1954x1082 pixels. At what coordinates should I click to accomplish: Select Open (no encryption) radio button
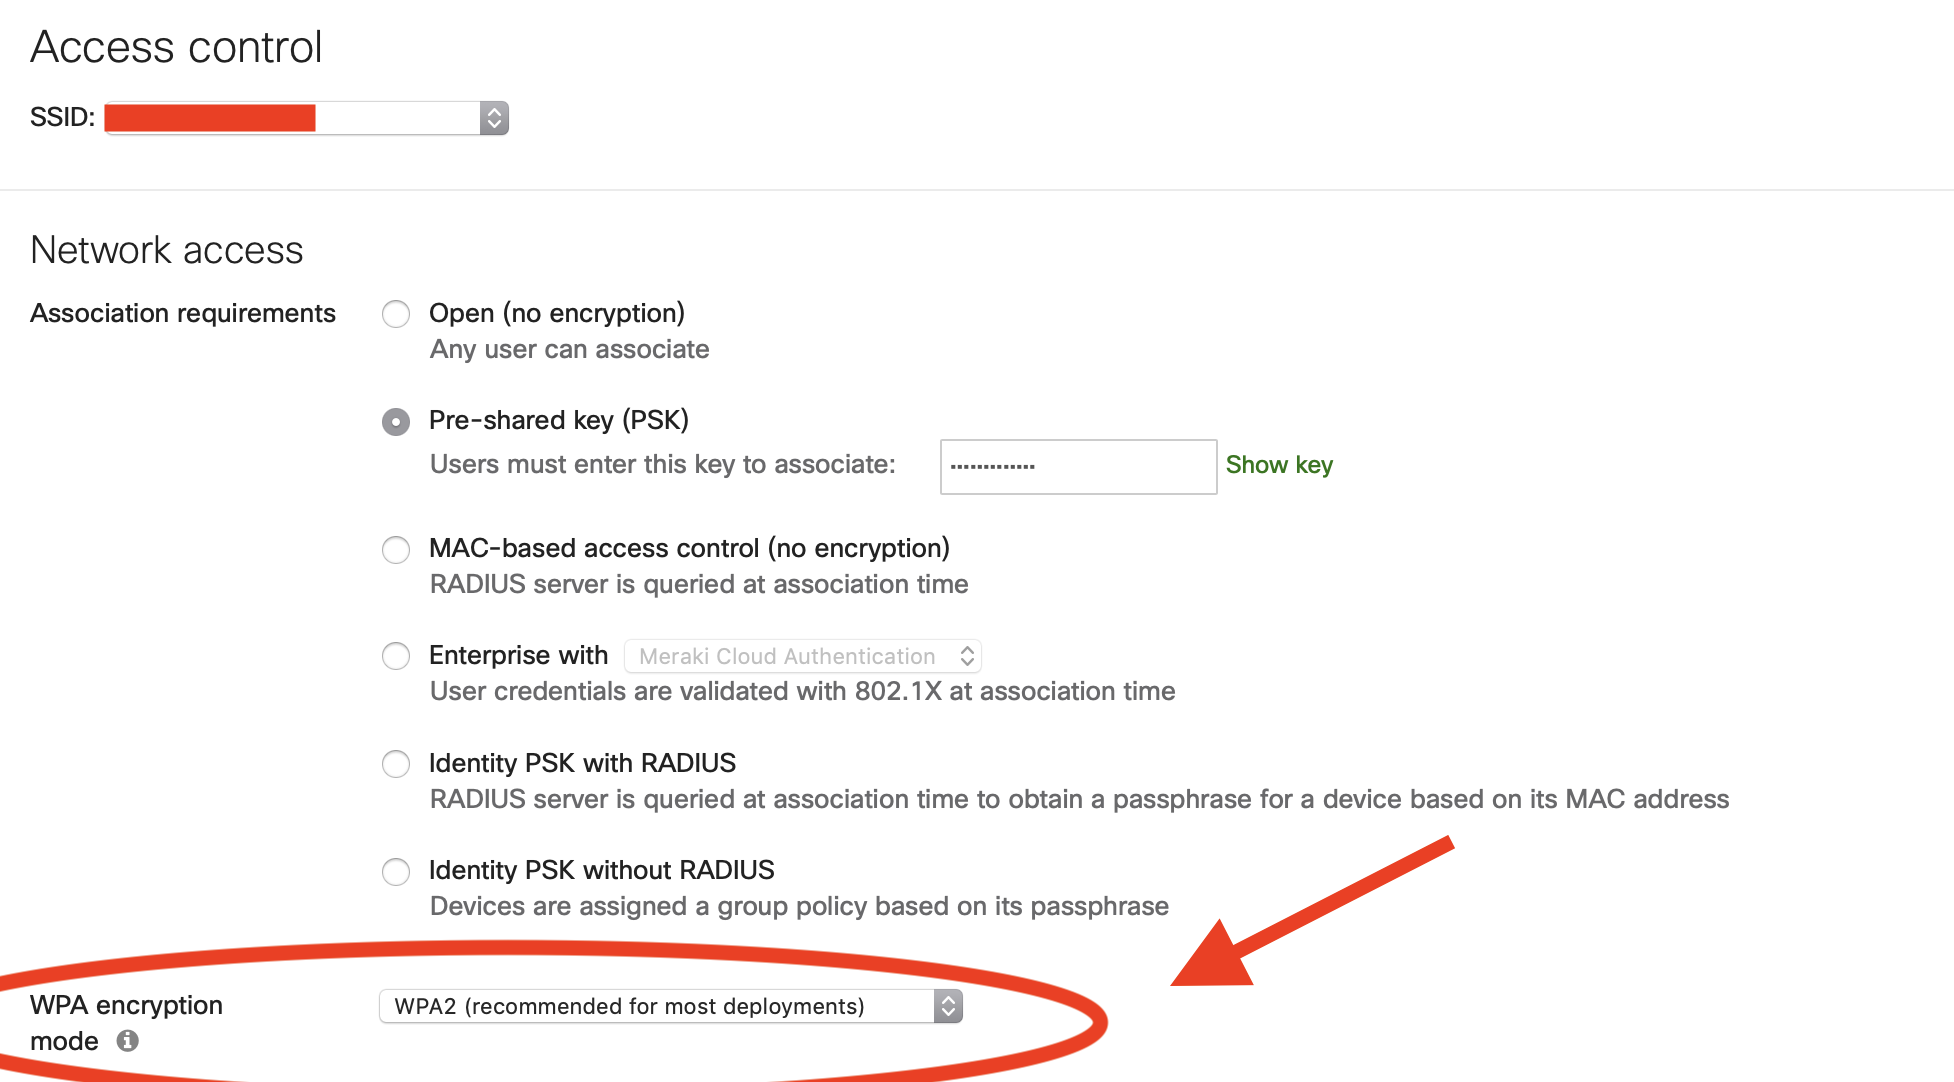(396, 314)
